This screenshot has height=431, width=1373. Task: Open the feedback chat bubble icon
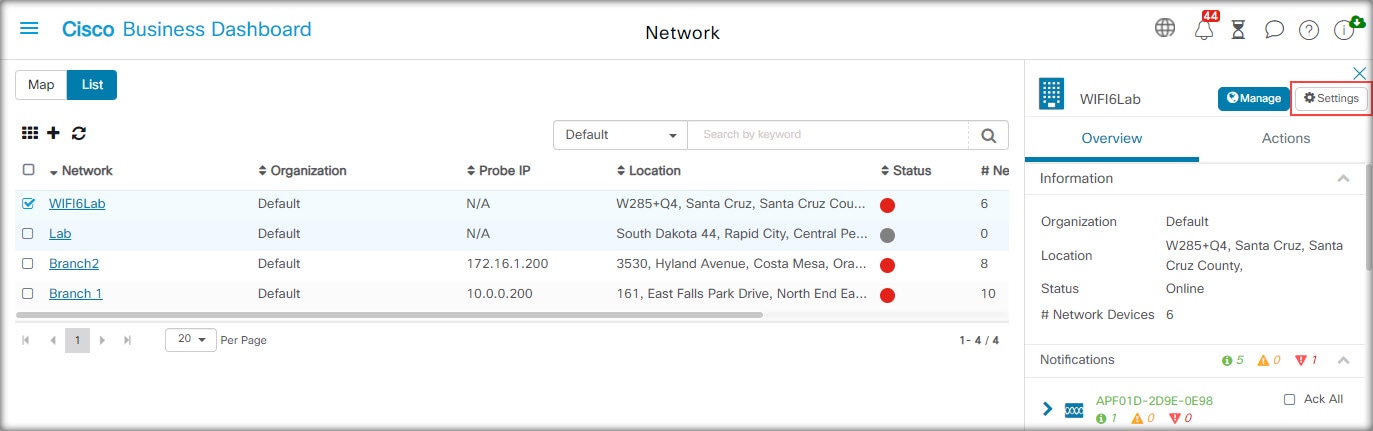click(x=1274, y=30)
